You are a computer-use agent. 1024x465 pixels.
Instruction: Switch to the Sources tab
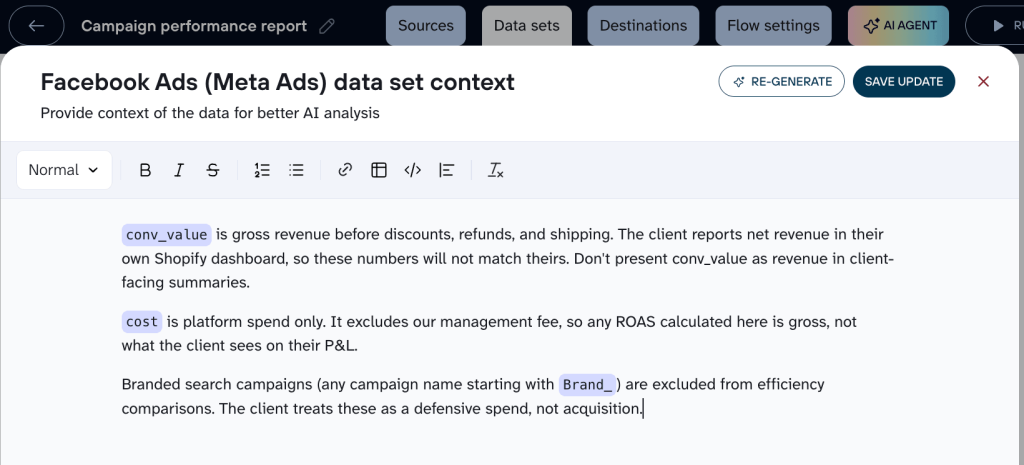click(426, 26)
